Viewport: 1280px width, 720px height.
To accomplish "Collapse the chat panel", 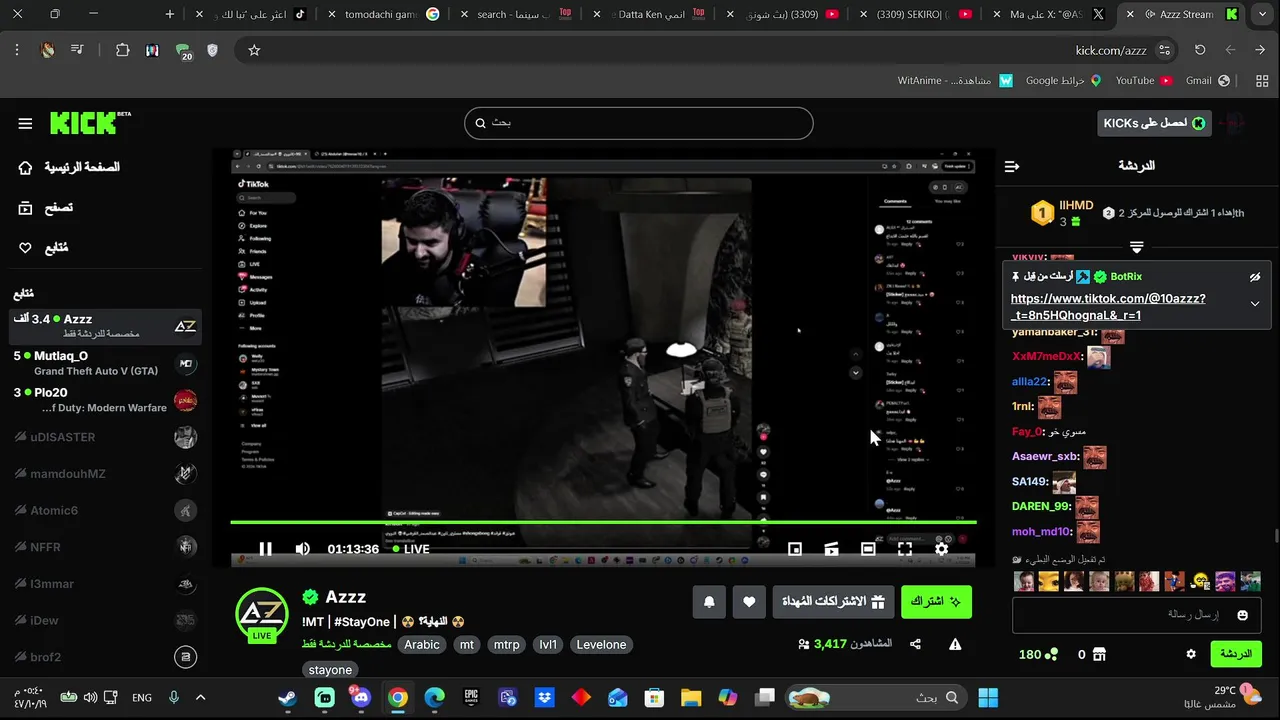I will pos(1012,166).
